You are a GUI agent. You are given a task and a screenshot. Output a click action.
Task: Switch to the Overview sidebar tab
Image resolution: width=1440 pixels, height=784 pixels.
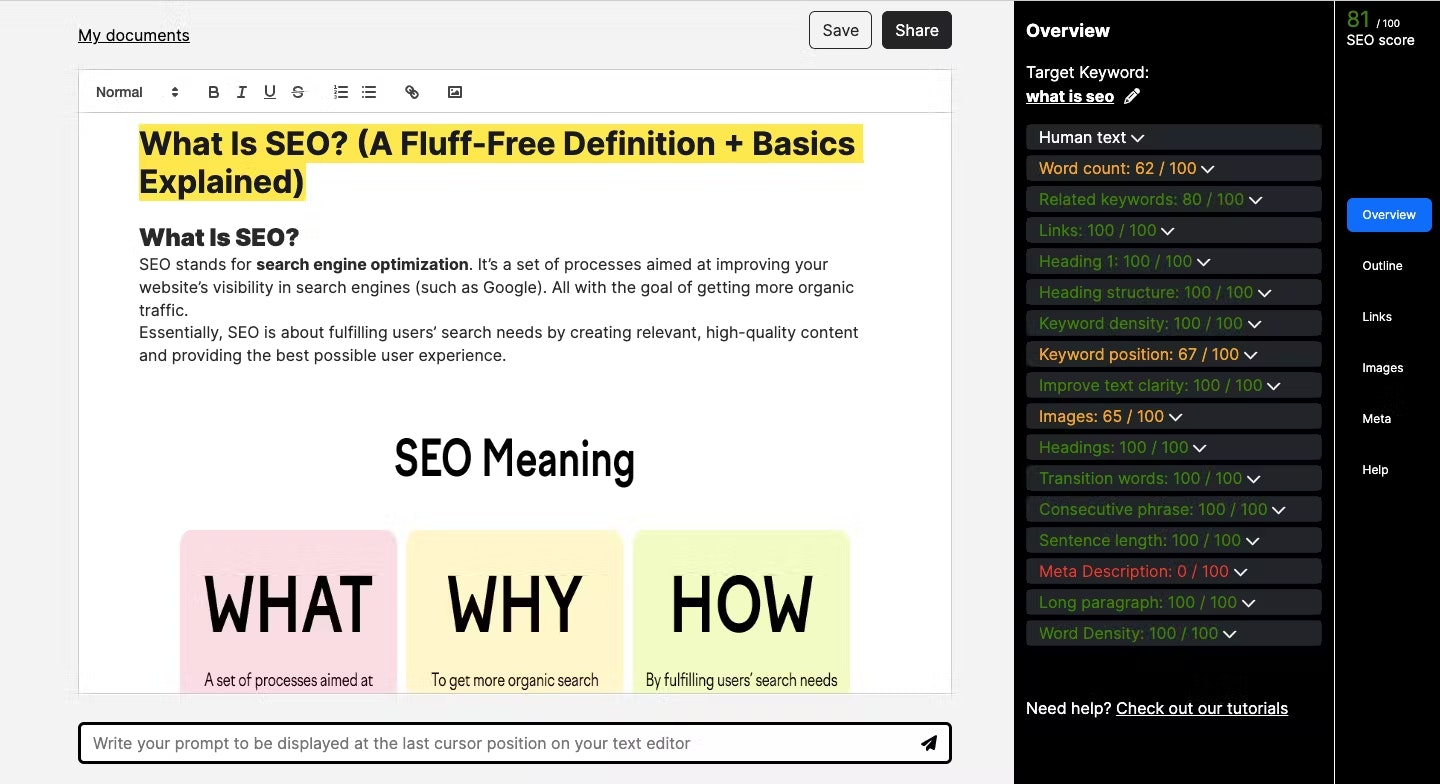point(1389,215)
